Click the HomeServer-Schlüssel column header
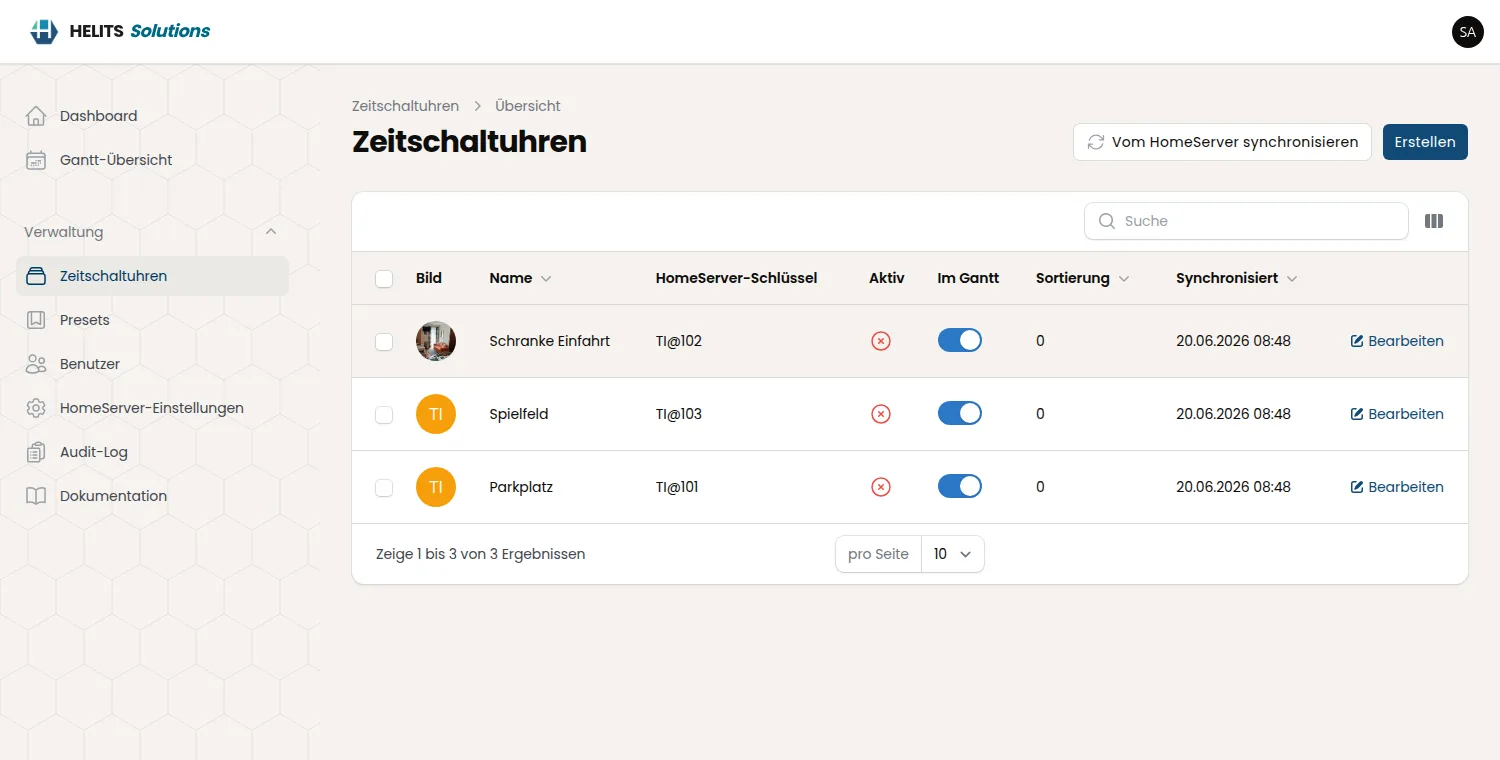 pos(737,278)
